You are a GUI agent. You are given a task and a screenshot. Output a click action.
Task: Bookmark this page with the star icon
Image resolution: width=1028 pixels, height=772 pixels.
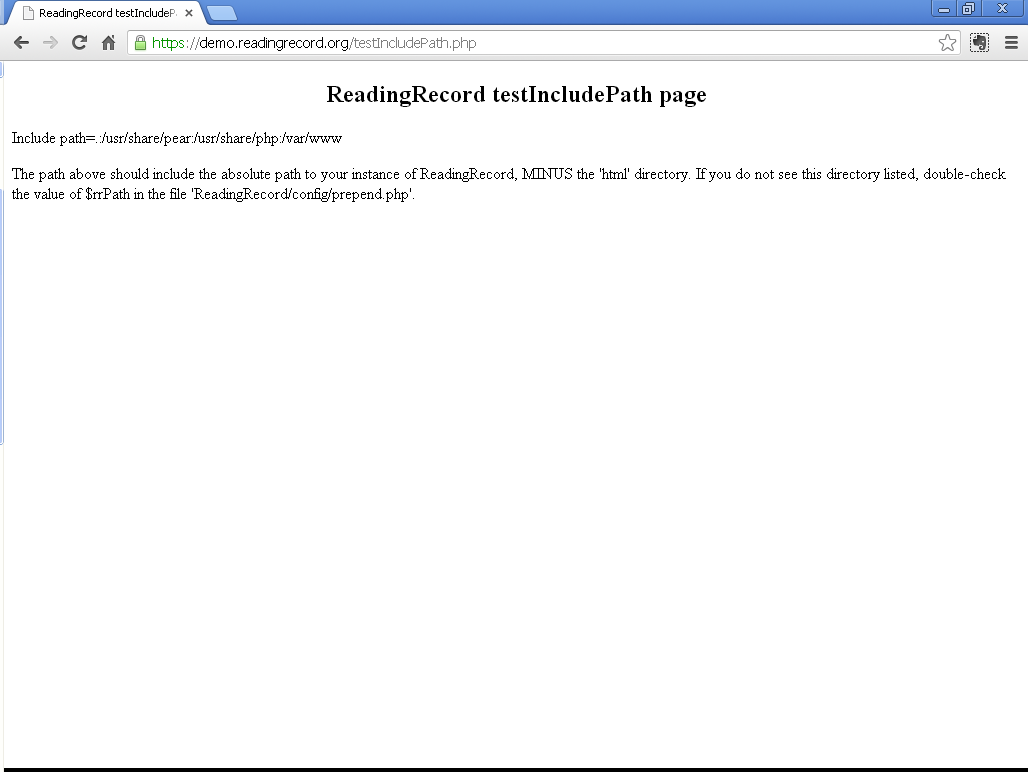point(947,43)
